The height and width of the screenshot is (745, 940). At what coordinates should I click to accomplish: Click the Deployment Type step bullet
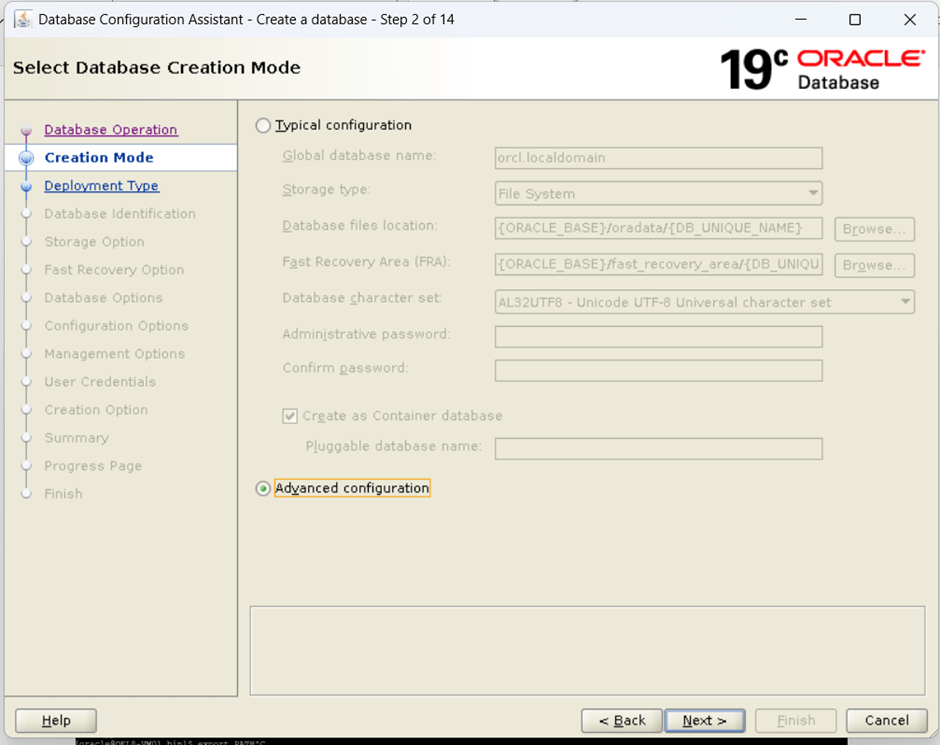click(x=27, y=186)
